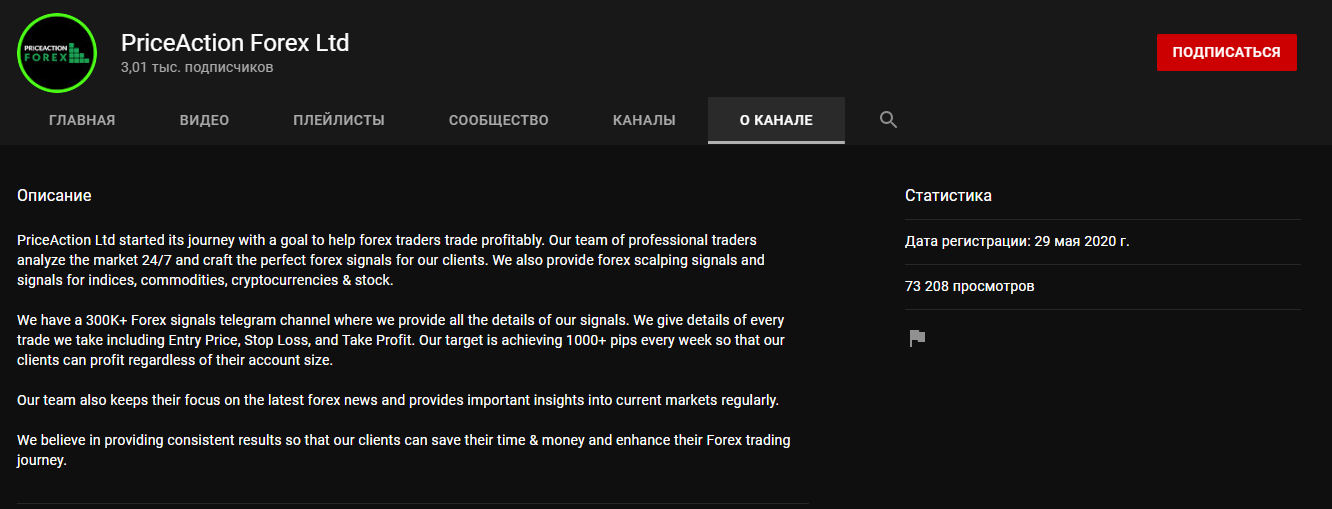The height and width of the screenshot is (509, 1332).
Task: Click the paragraph starting 'PriceAction Ltd started its journey'
Action: tap(391, 260)
